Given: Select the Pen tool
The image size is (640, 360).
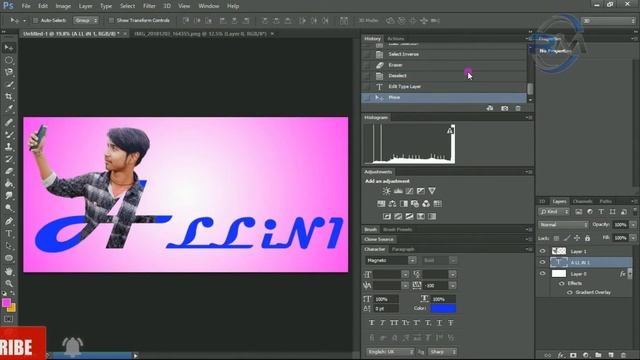Looking at the screenshot, I should tap(9, 221).
